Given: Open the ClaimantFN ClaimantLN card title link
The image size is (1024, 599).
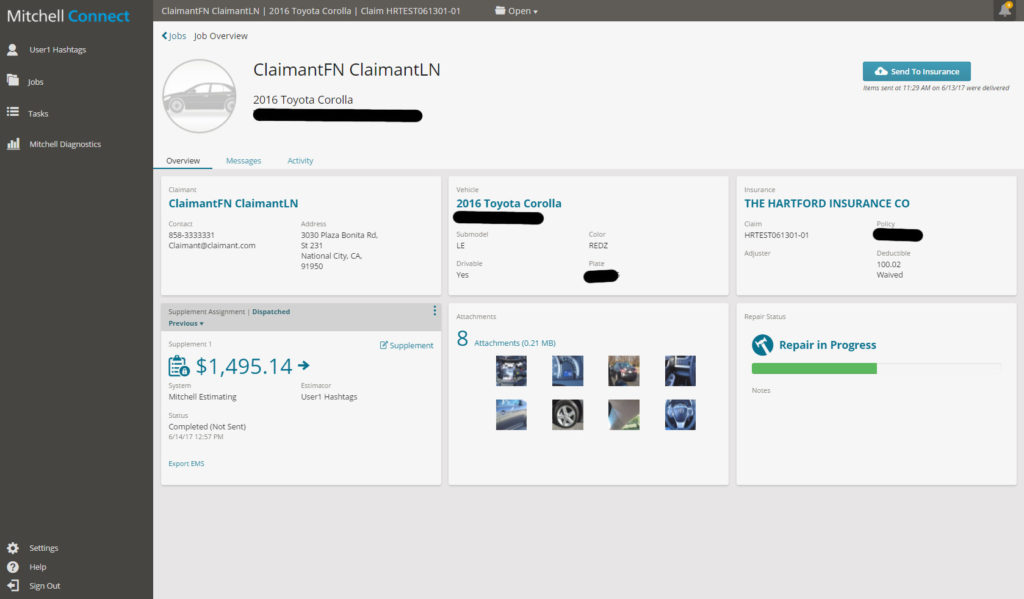Looking at the screenshot, I should (233, 203).
